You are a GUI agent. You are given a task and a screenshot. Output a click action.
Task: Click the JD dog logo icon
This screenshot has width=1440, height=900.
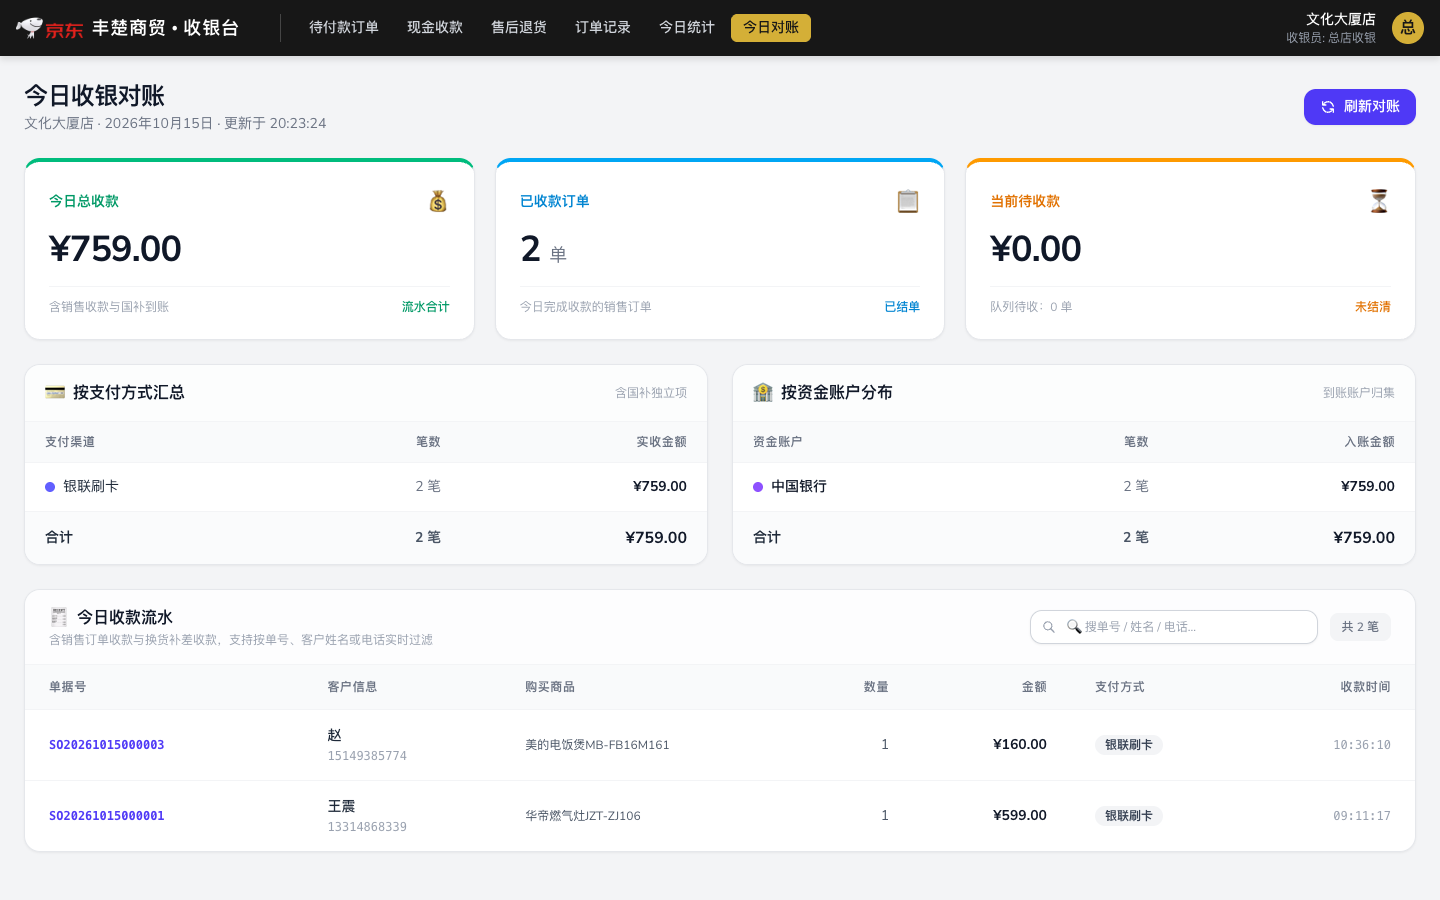pos(30,27)
